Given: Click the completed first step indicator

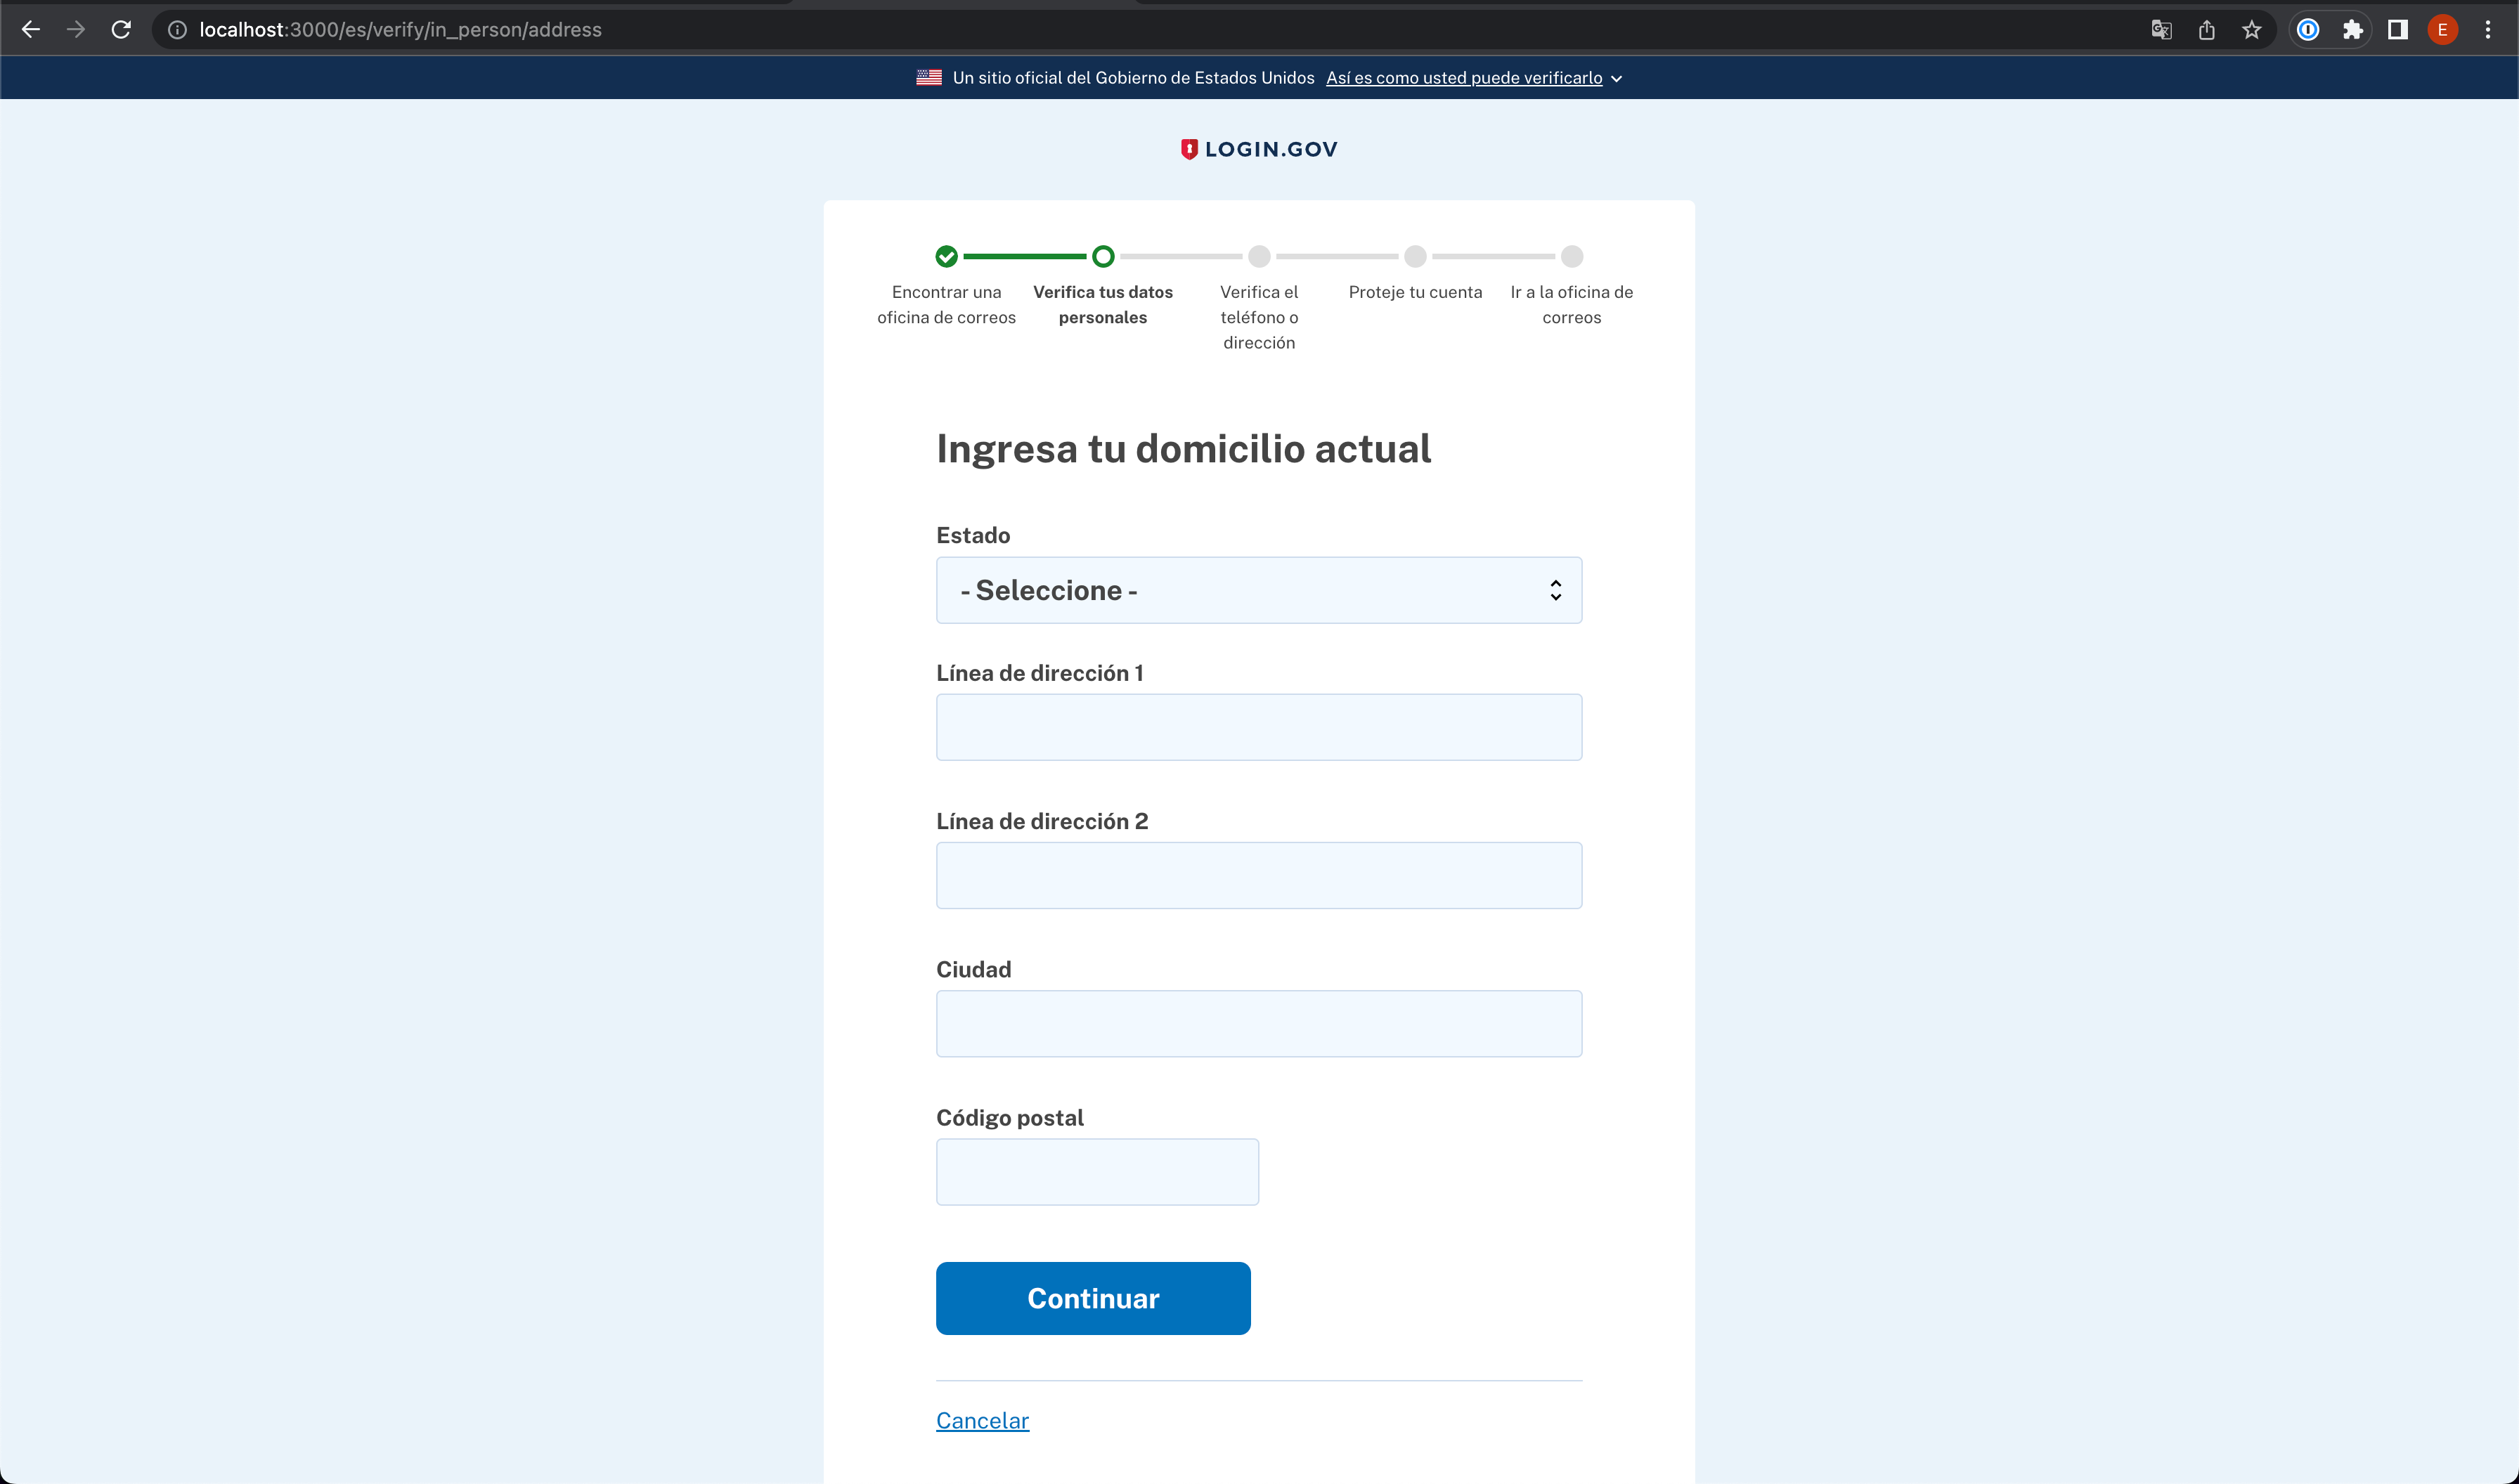Looking at the screenshot, I should [x=946, y=257].
